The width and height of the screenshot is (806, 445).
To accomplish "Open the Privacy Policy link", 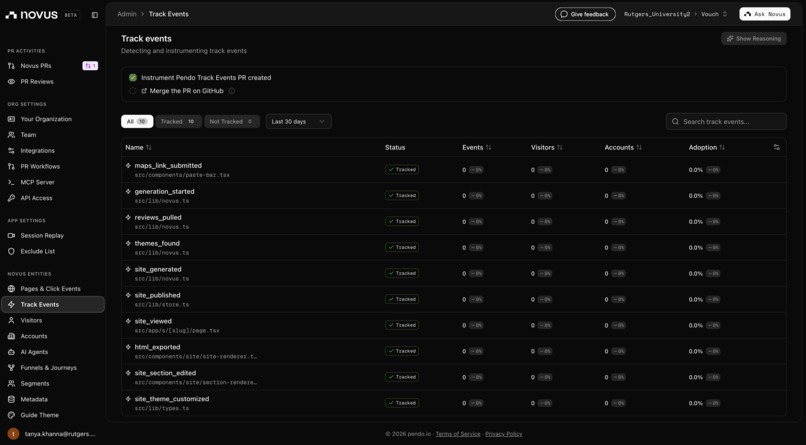I will click(503, 434).
